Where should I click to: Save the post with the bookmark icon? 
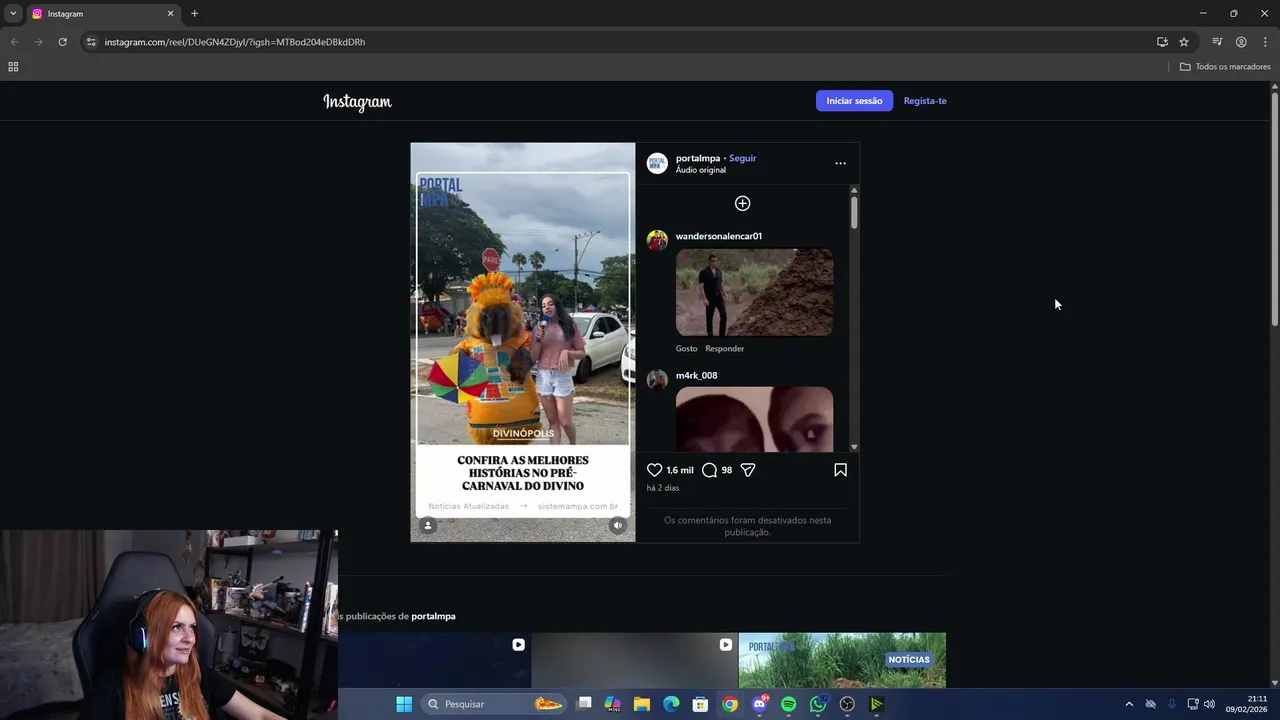tap(840, 470)
